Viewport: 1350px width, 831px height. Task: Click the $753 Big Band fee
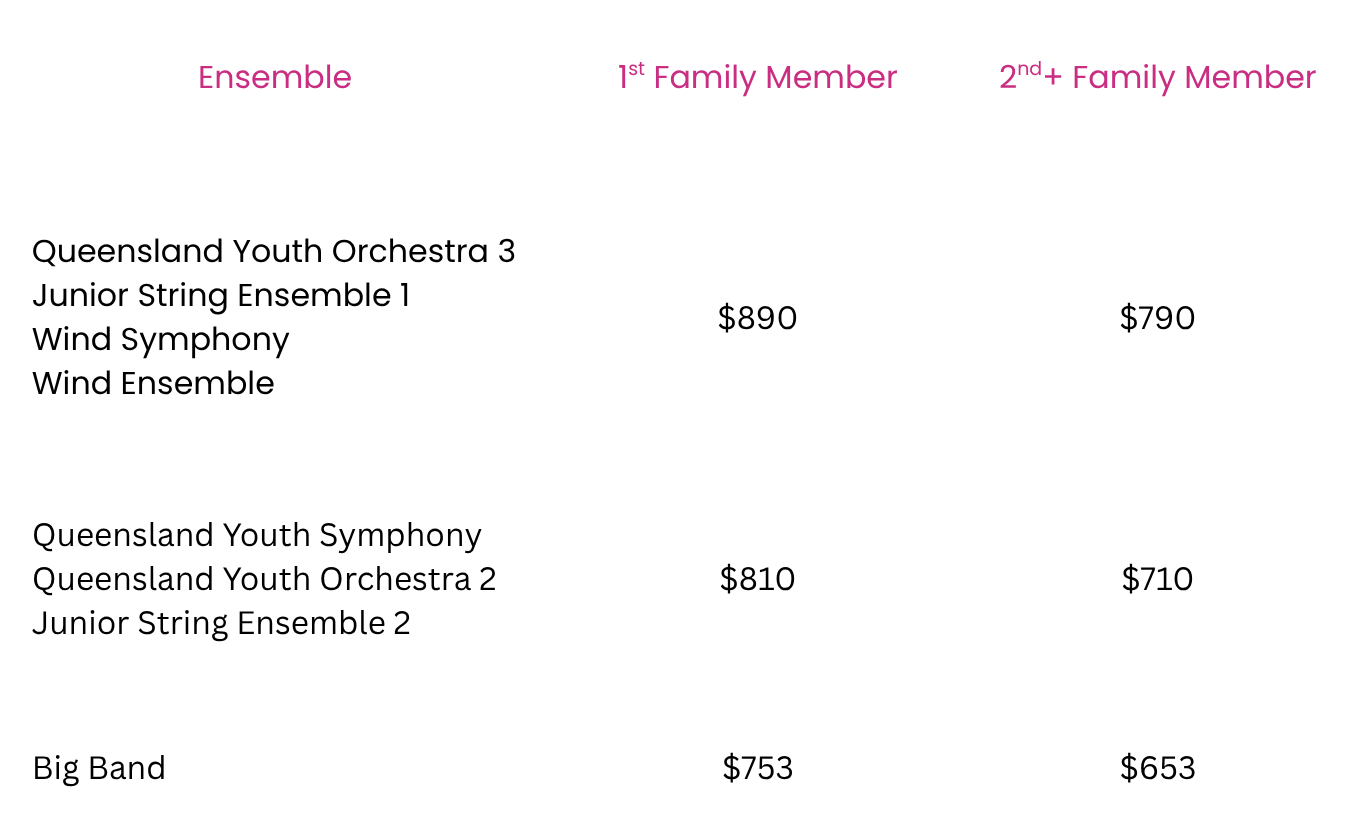click(757, 769)
